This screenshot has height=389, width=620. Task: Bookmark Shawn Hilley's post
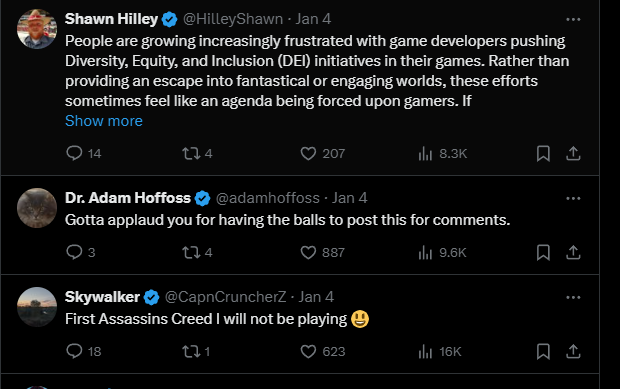point(543,153)
